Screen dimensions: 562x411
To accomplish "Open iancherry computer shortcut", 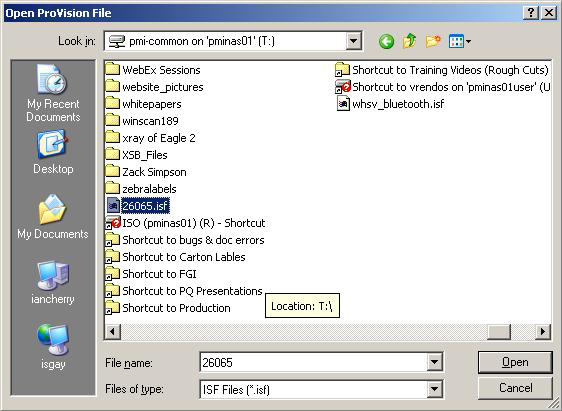I will [53, 283].
